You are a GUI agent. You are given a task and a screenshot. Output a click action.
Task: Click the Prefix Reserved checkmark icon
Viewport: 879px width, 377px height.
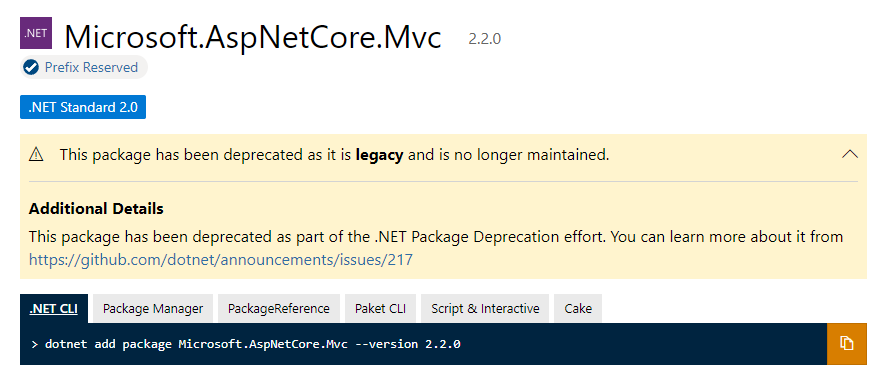point(31,68)
